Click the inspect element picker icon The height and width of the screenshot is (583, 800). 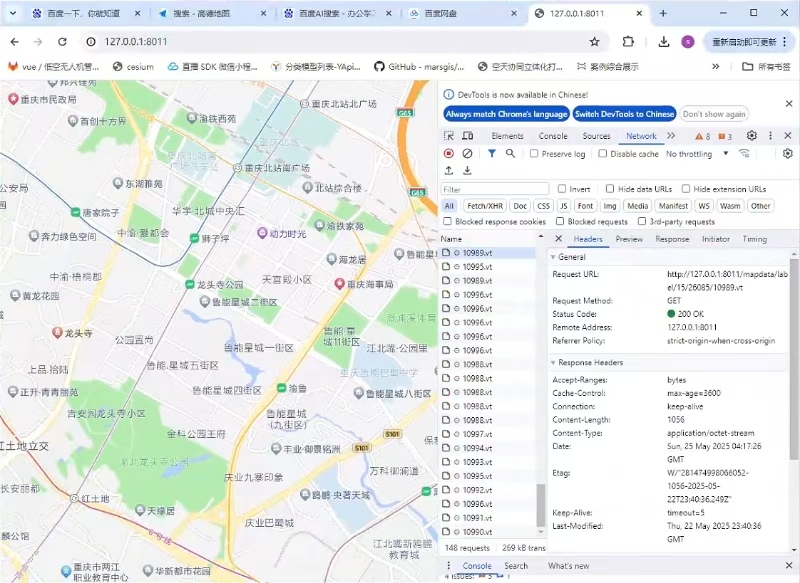(449, 136)
